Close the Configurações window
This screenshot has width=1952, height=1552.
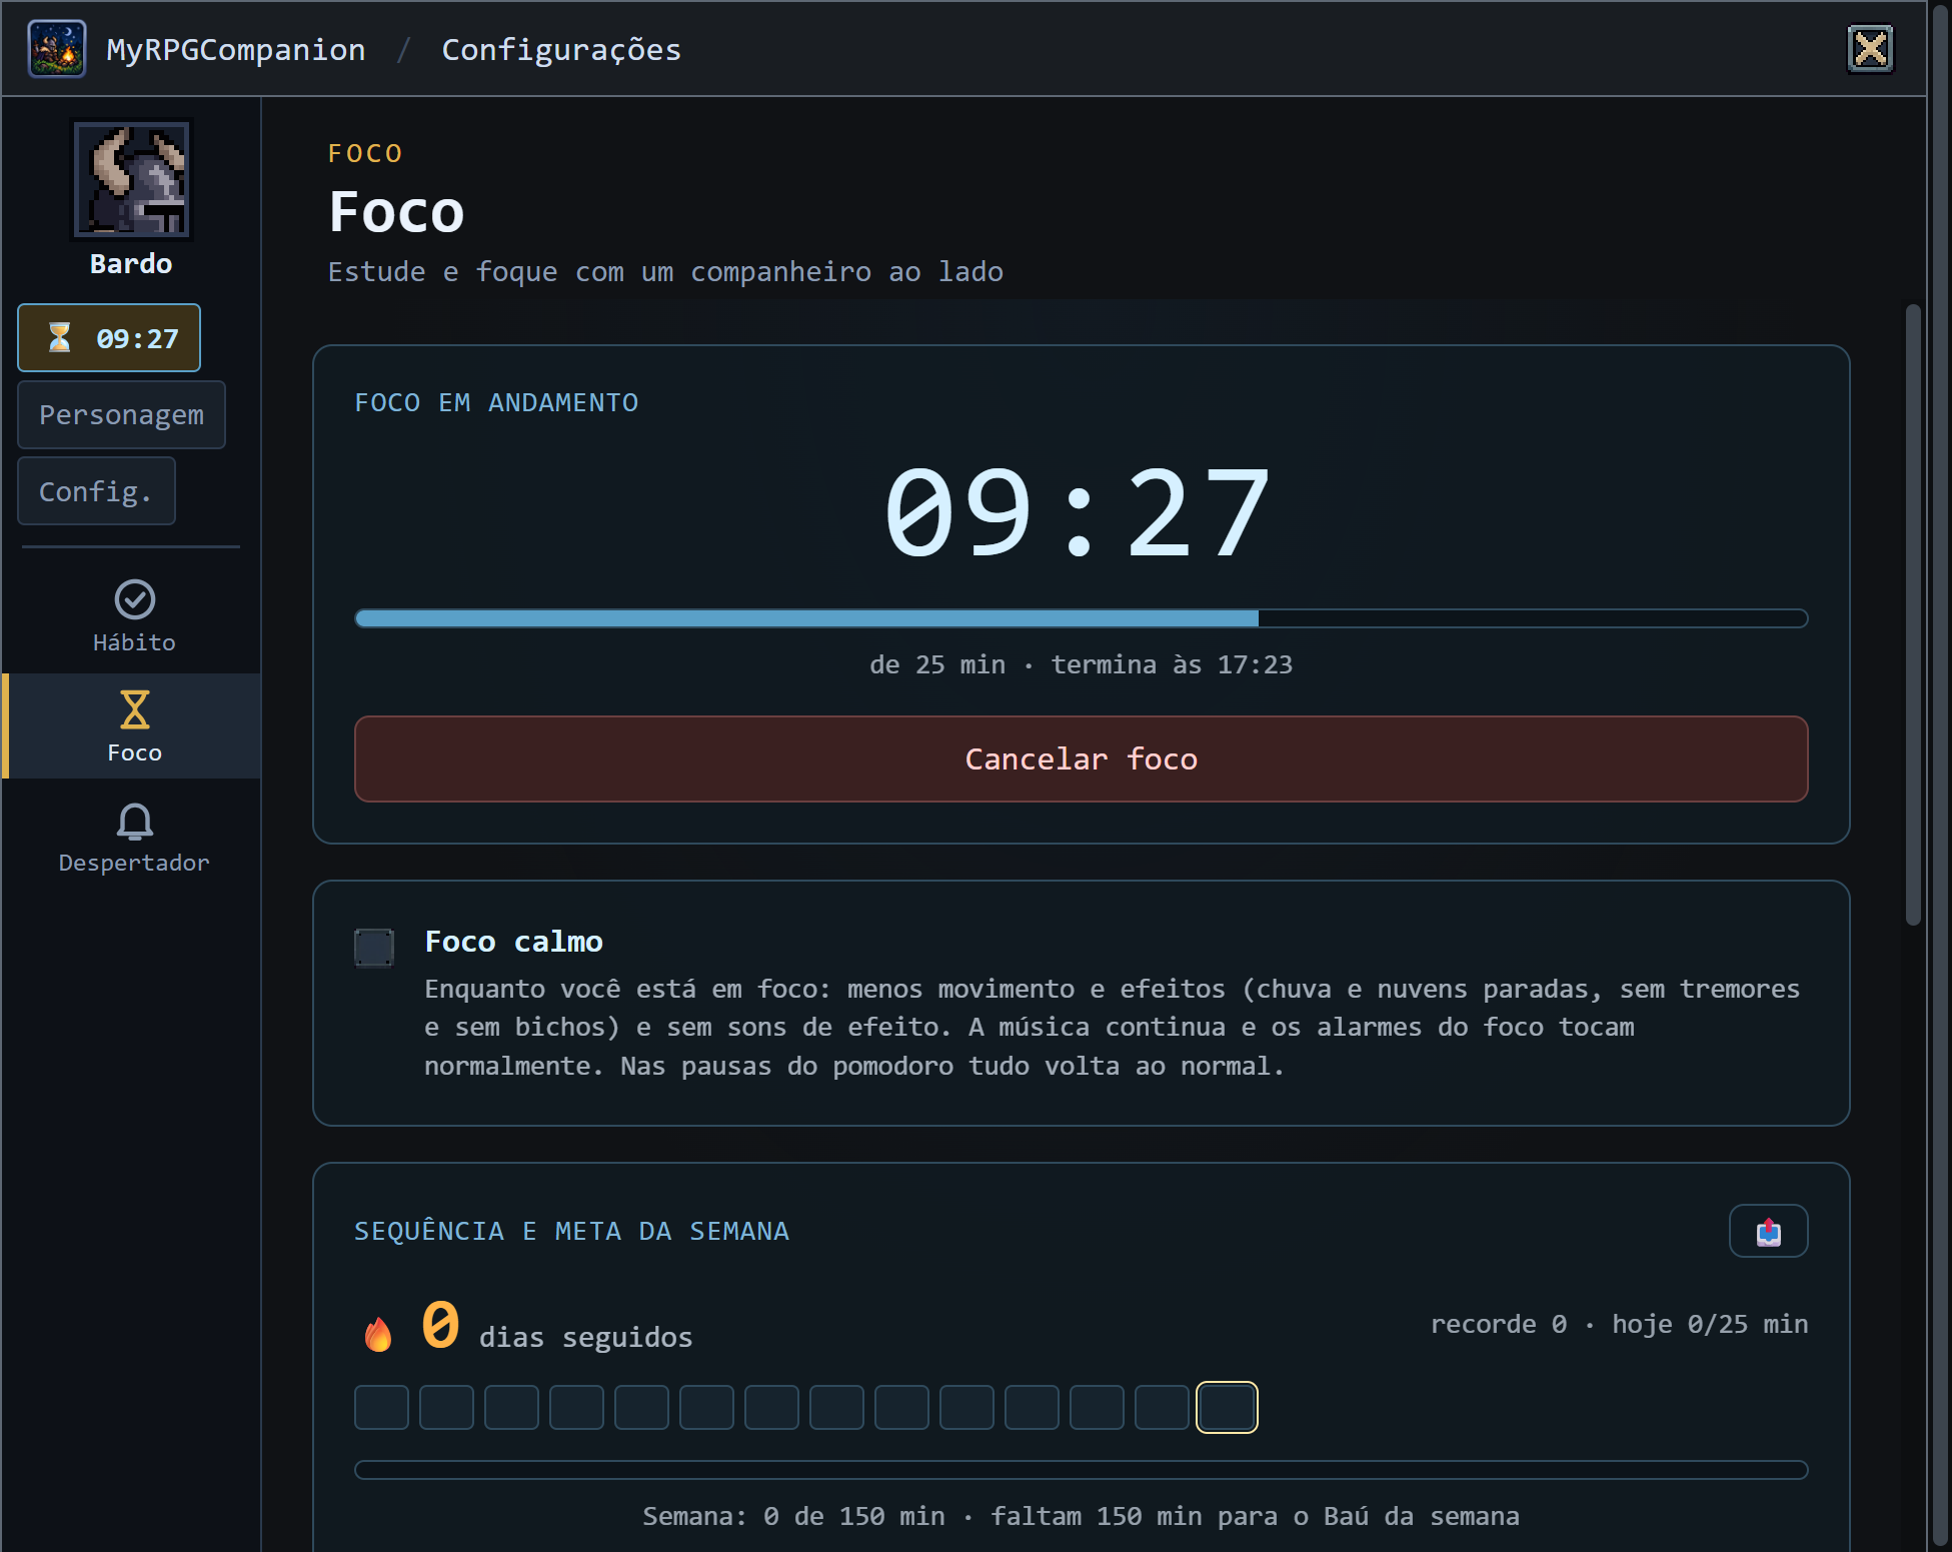1870,48
